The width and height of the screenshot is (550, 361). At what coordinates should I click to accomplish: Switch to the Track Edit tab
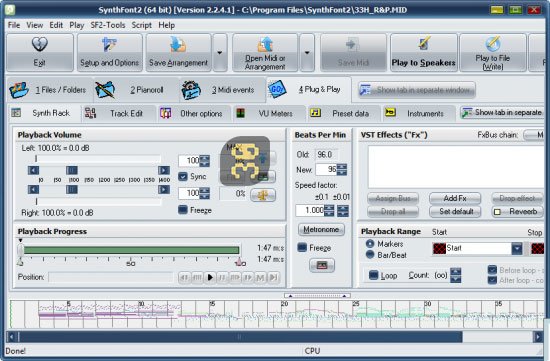[119, 113]
